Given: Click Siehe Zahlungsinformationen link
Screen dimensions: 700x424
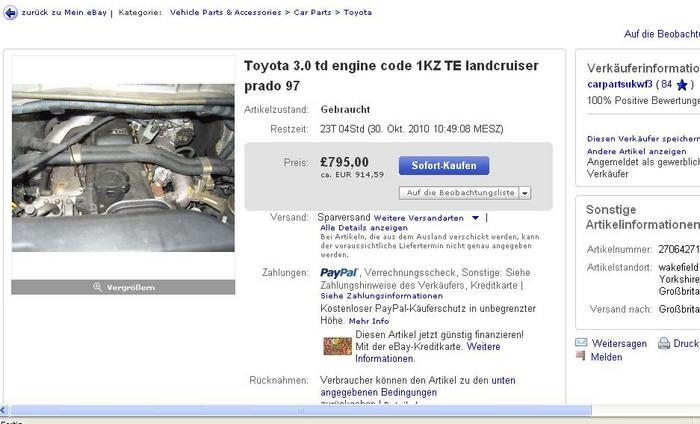Looking at the screenshot, I should point(381,296).
